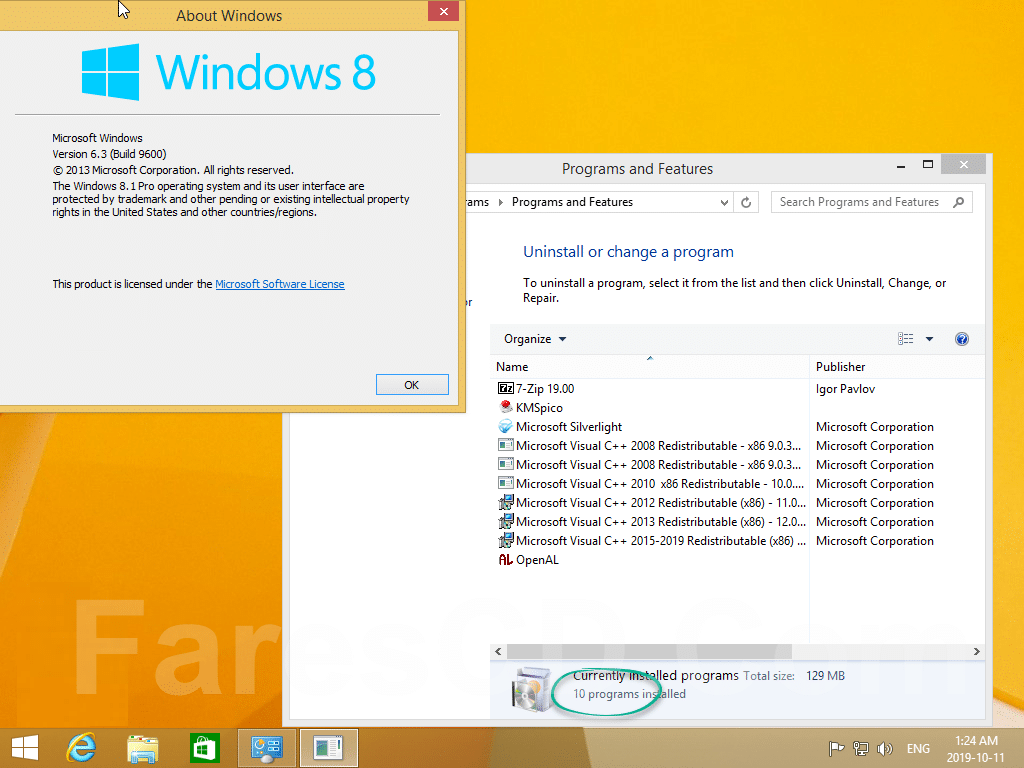1024x768 pixels.
Task: Open the Microsoft Software License link
Action: pyautogui.click(x=280, y=284)
